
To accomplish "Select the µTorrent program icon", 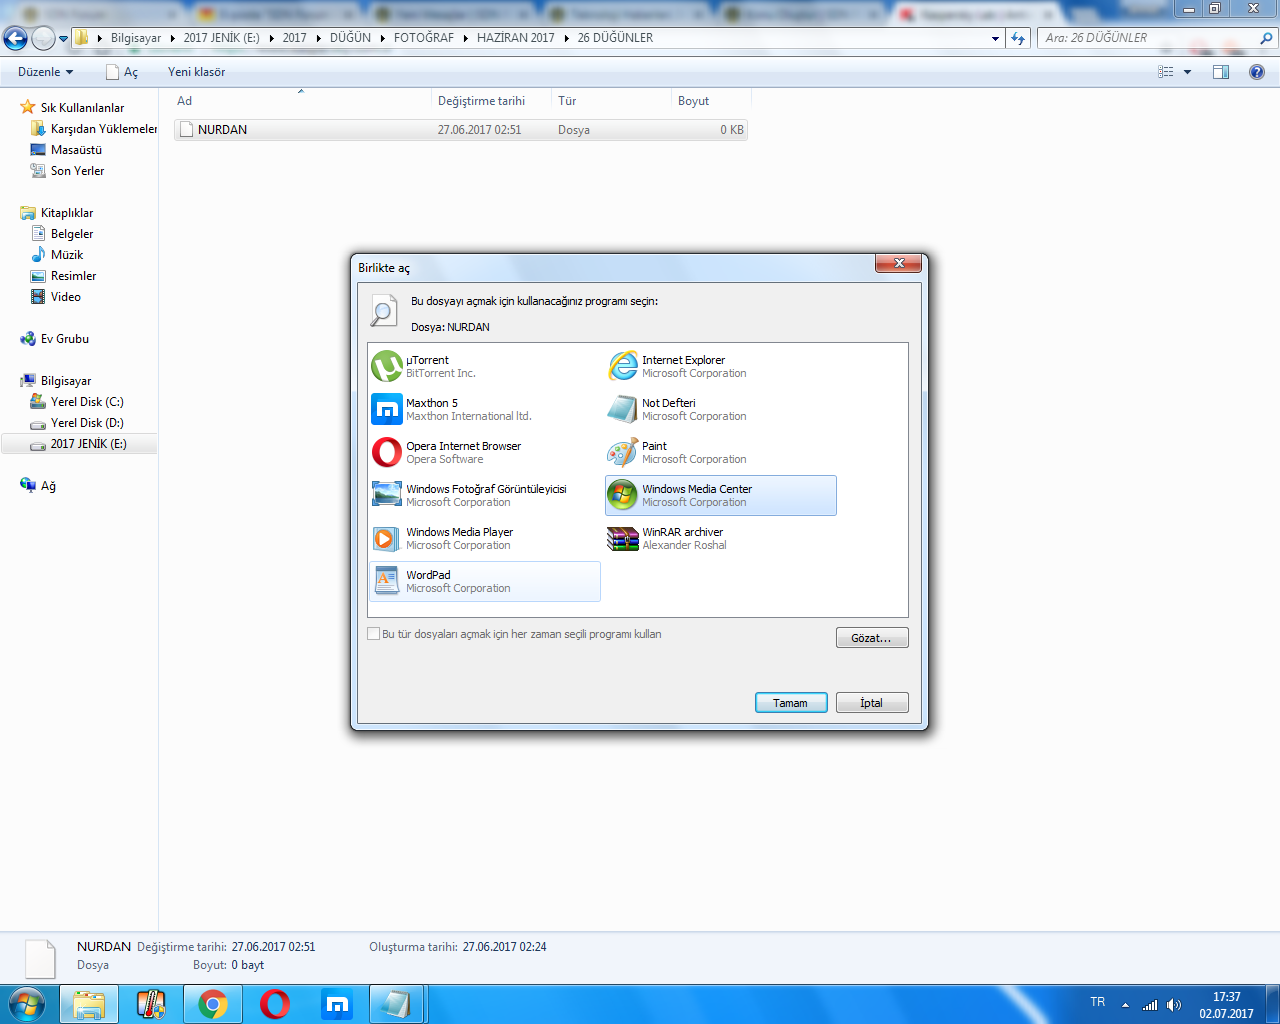I will 387,366.
